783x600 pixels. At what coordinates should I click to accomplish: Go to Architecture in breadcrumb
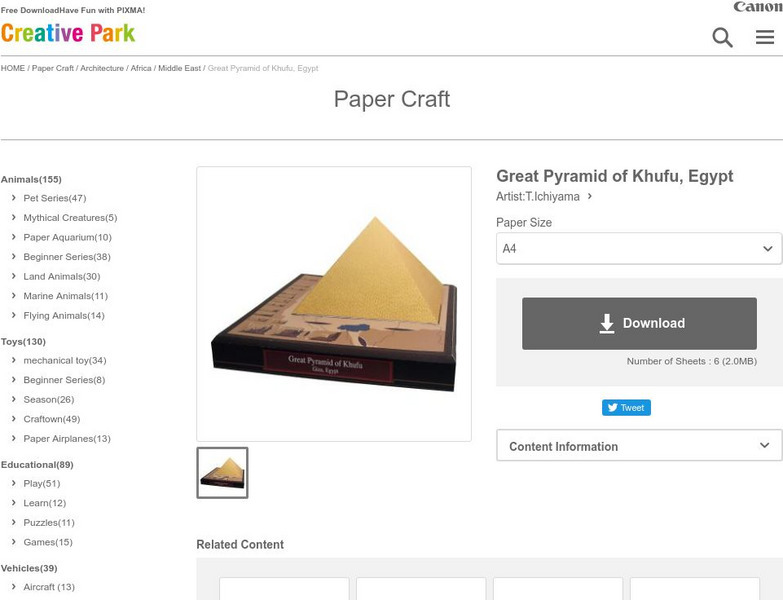point(102,68)
